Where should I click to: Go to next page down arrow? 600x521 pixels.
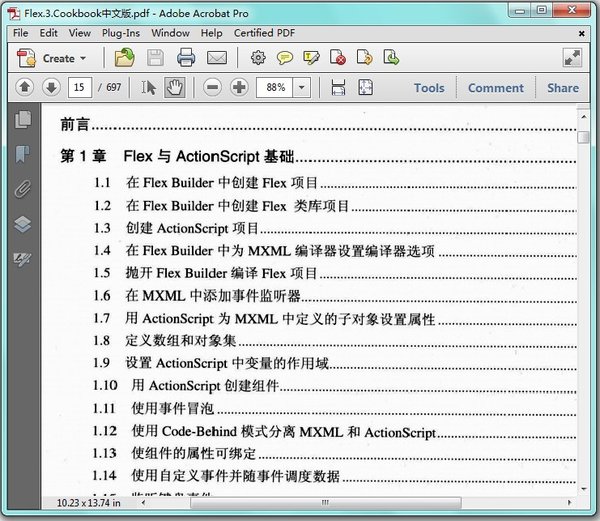click(x=51, y=87)
